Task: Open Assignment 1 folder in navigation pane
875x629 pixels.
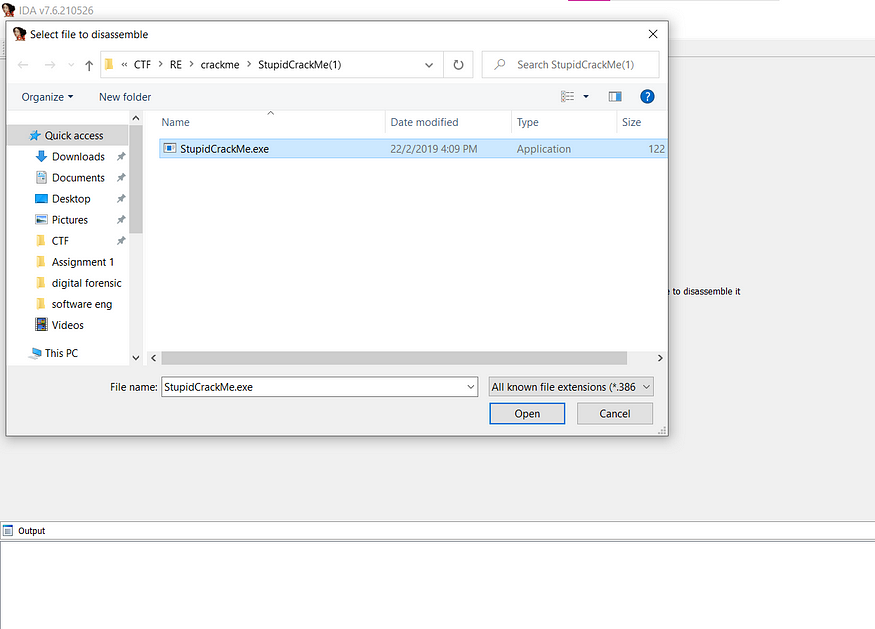Action: click(83, 262)
